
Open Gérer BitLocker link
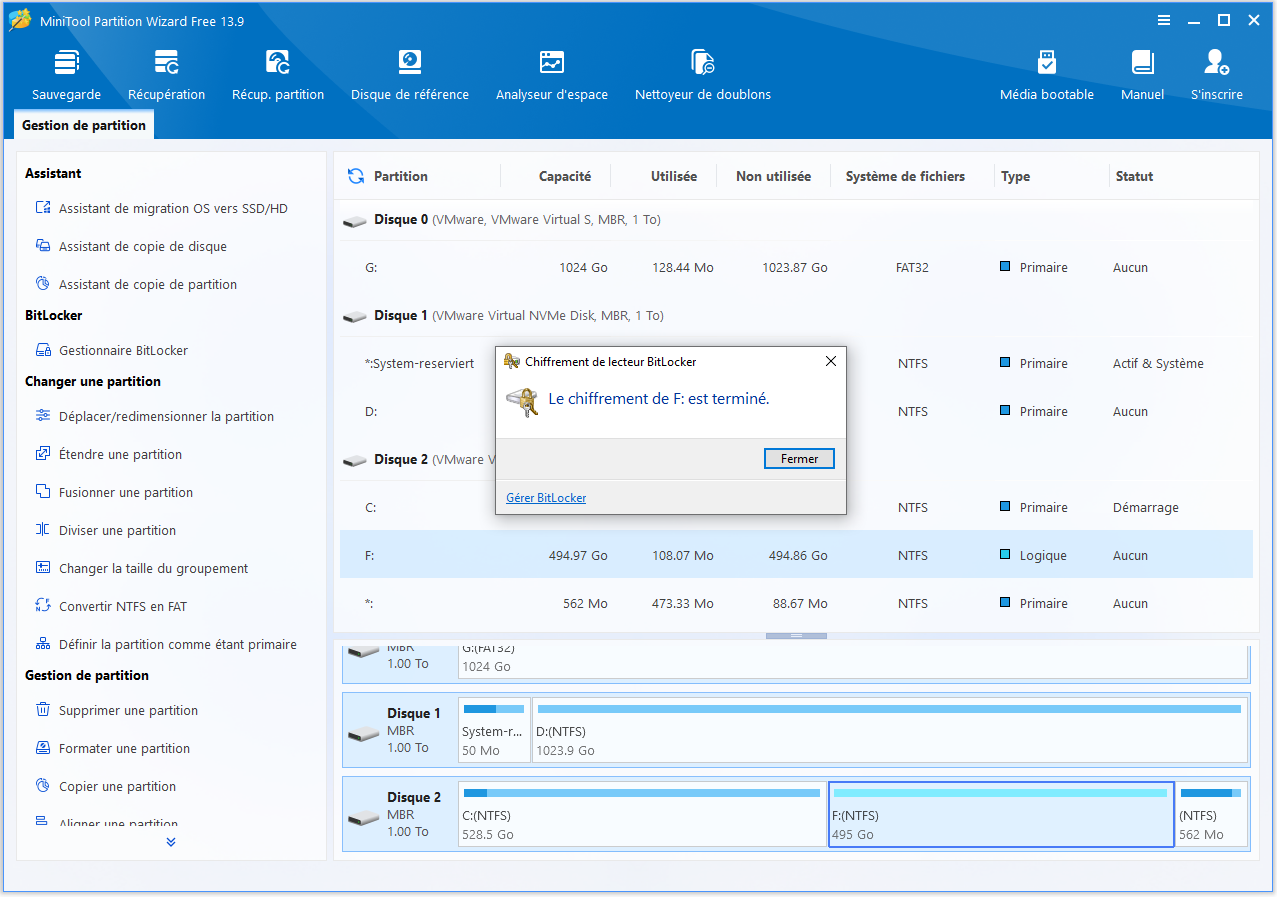(546, 498)
